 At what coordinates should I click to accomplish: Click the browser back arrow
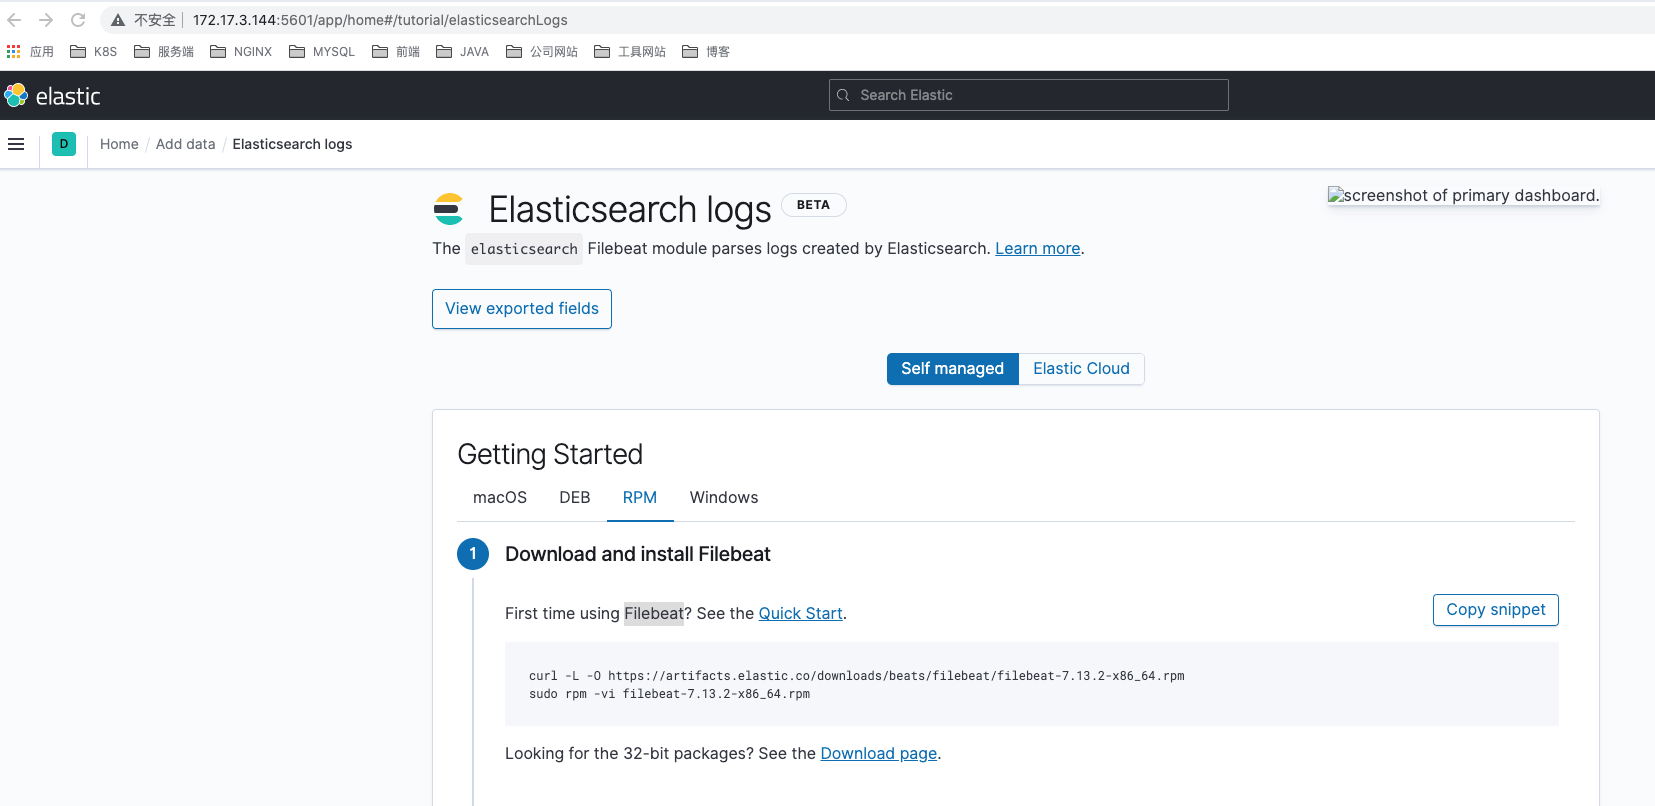(14, 20)
